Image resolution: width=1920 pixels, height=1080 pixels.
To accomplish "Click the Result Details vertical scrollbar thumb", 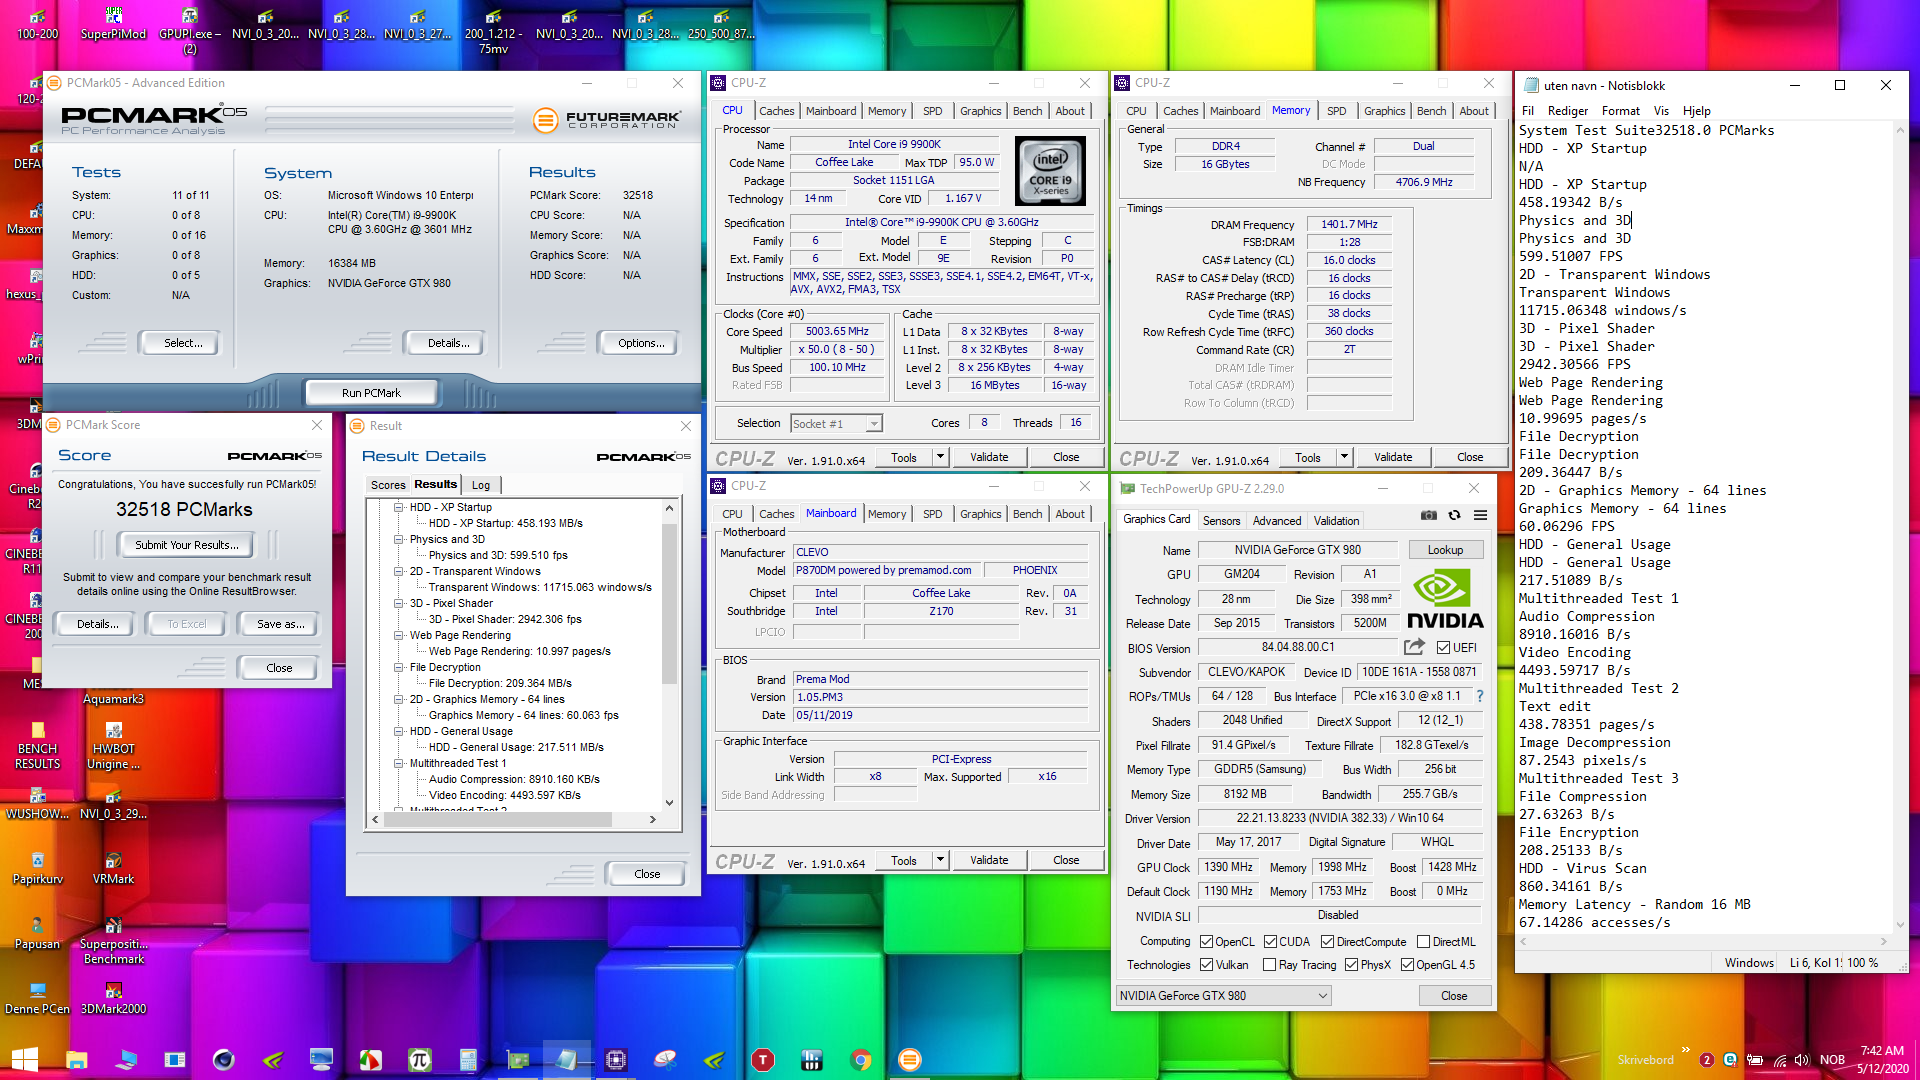I will (669, 602).
